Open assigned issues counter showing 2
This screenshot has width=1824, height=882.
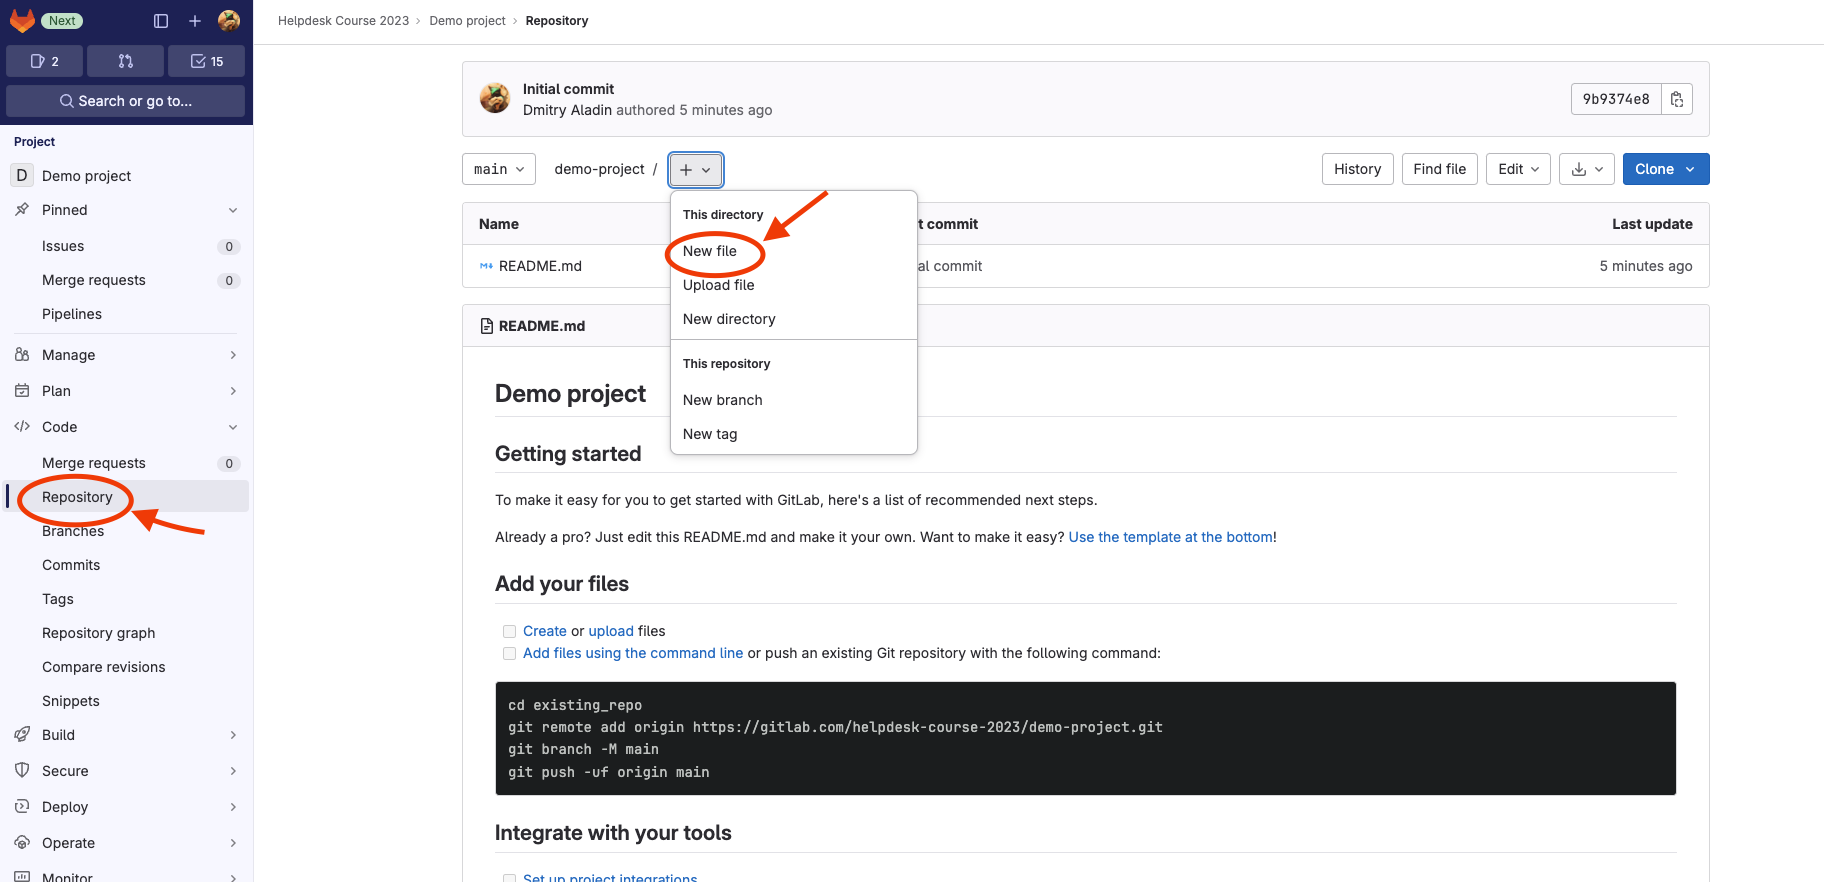[44, 61]
